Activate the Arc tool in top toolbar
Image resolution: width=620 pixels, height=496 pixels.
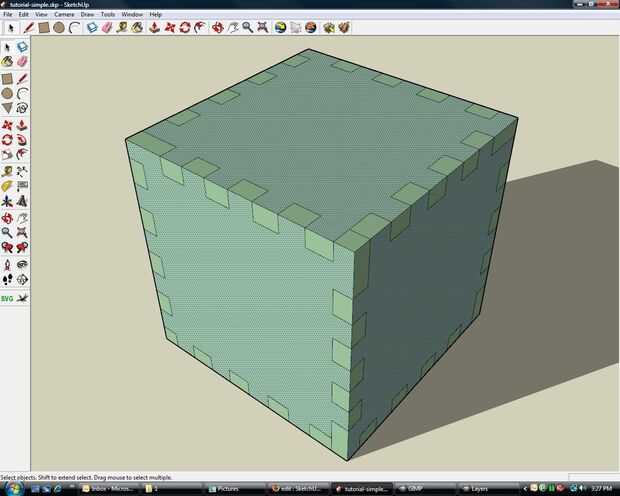pos(74,28)
